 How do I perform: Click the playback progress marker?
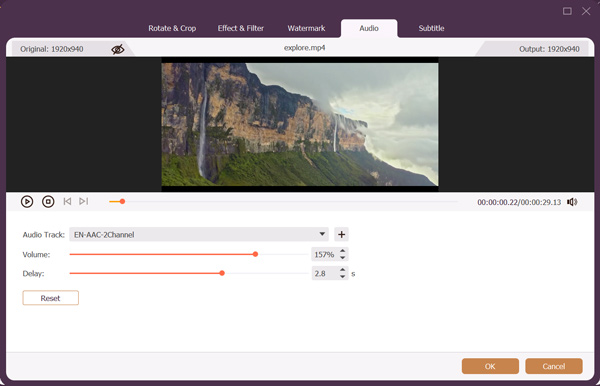[x=122, y=201]
